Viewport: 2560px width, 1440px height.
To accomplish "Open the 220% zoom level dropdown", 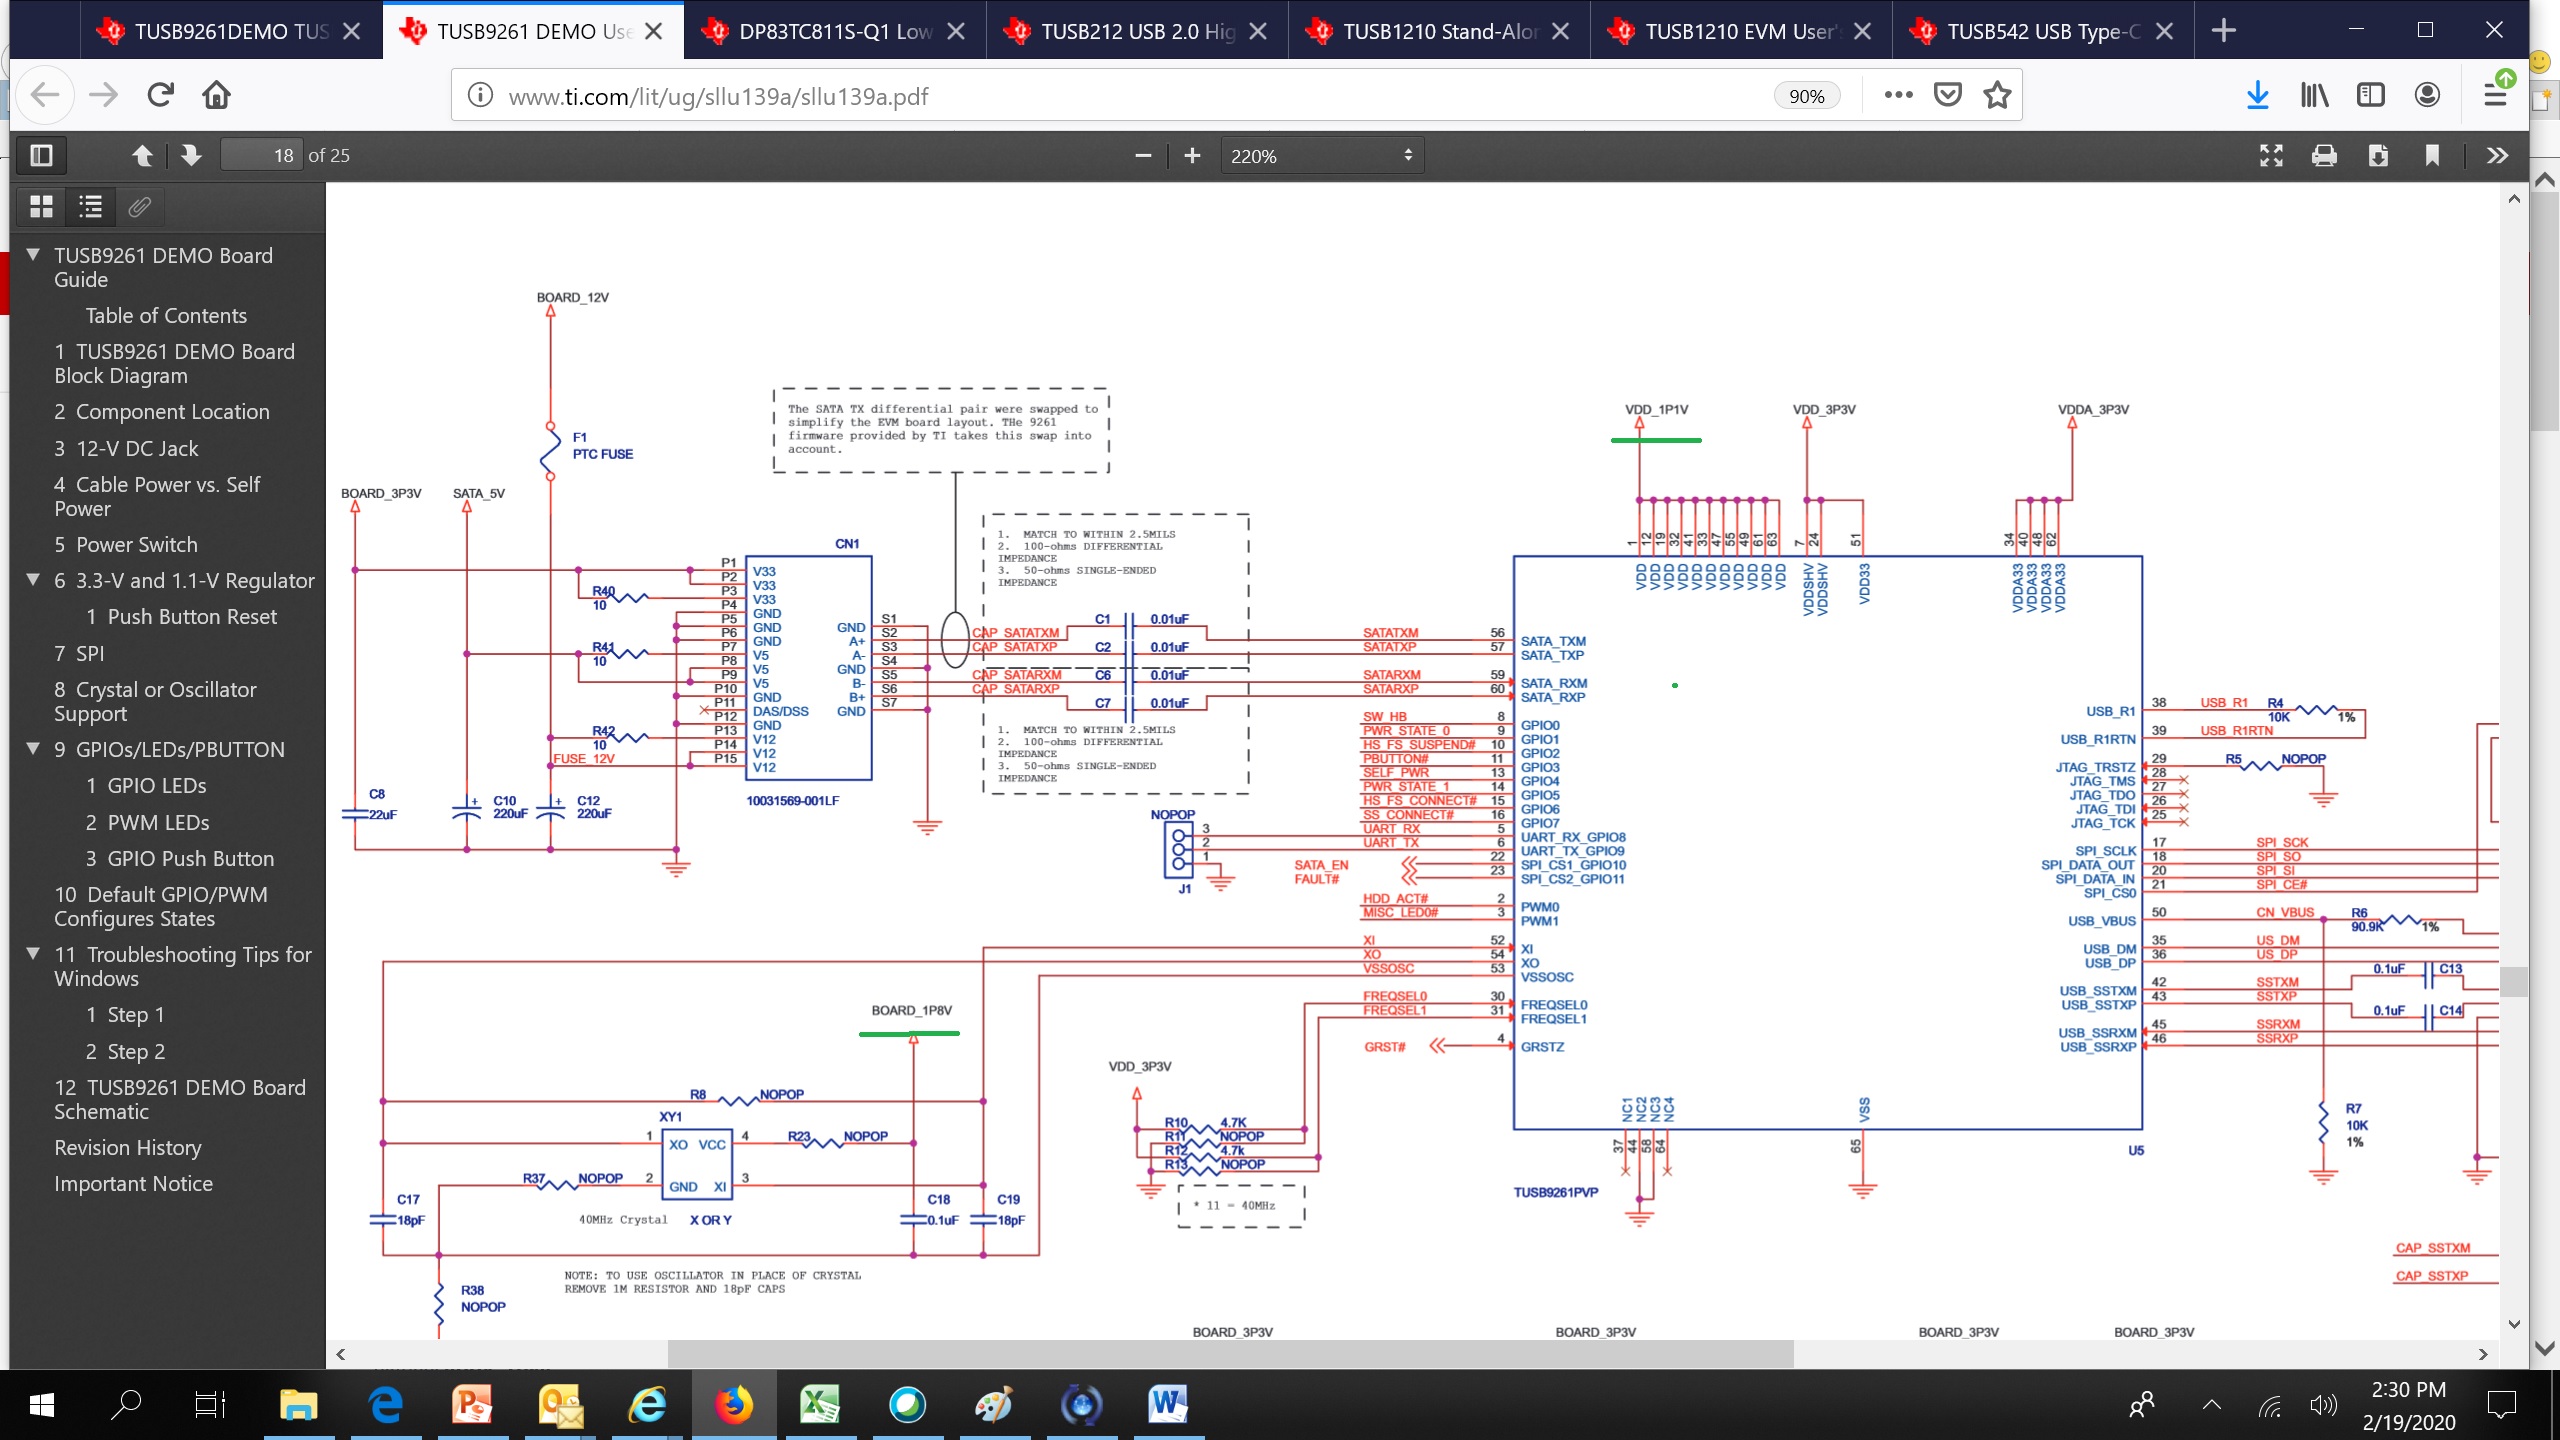I will 1322,155.
